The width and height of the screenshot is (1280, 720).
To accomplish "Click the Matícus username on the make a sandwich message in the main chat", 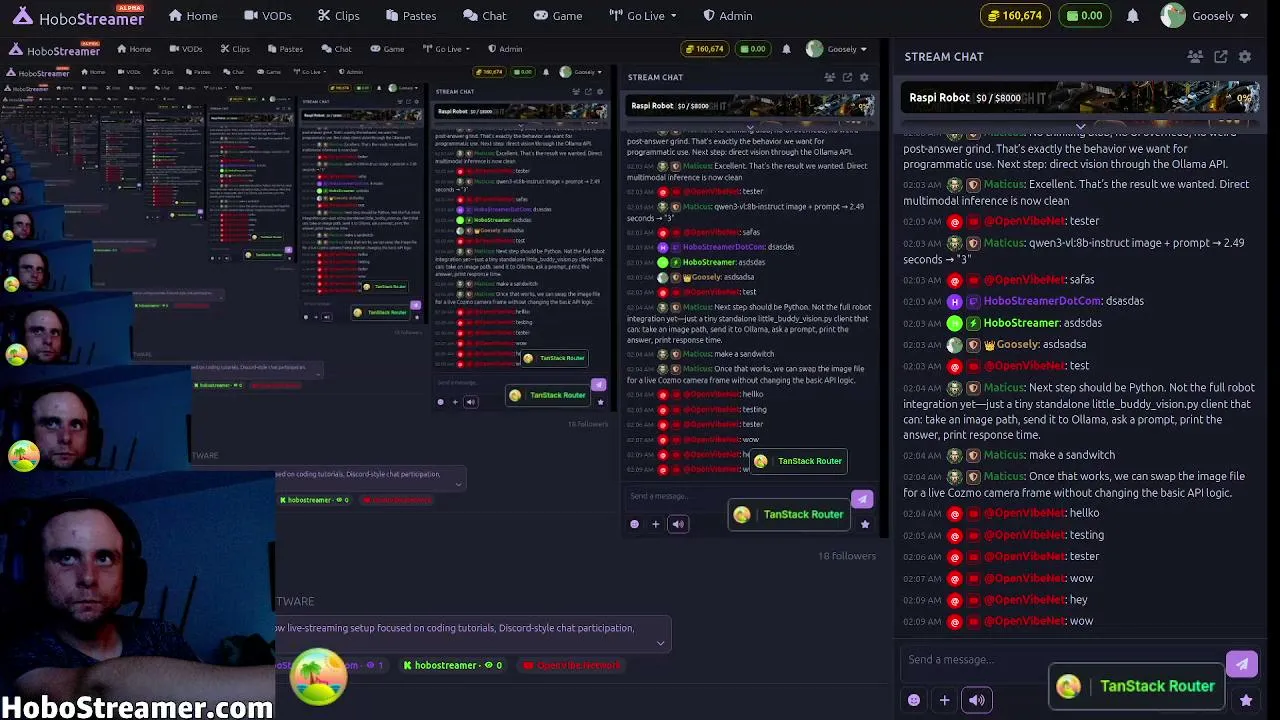I will [x=1003, y=455].
